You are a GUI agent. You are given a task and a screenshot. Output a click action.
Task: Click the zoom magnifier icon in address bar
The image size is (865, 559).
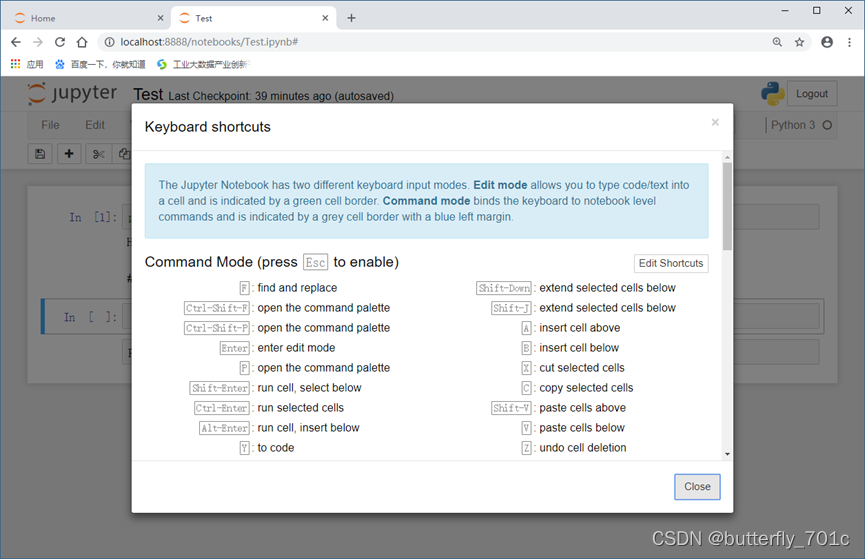pyautogui.click(x=777, y=42)
